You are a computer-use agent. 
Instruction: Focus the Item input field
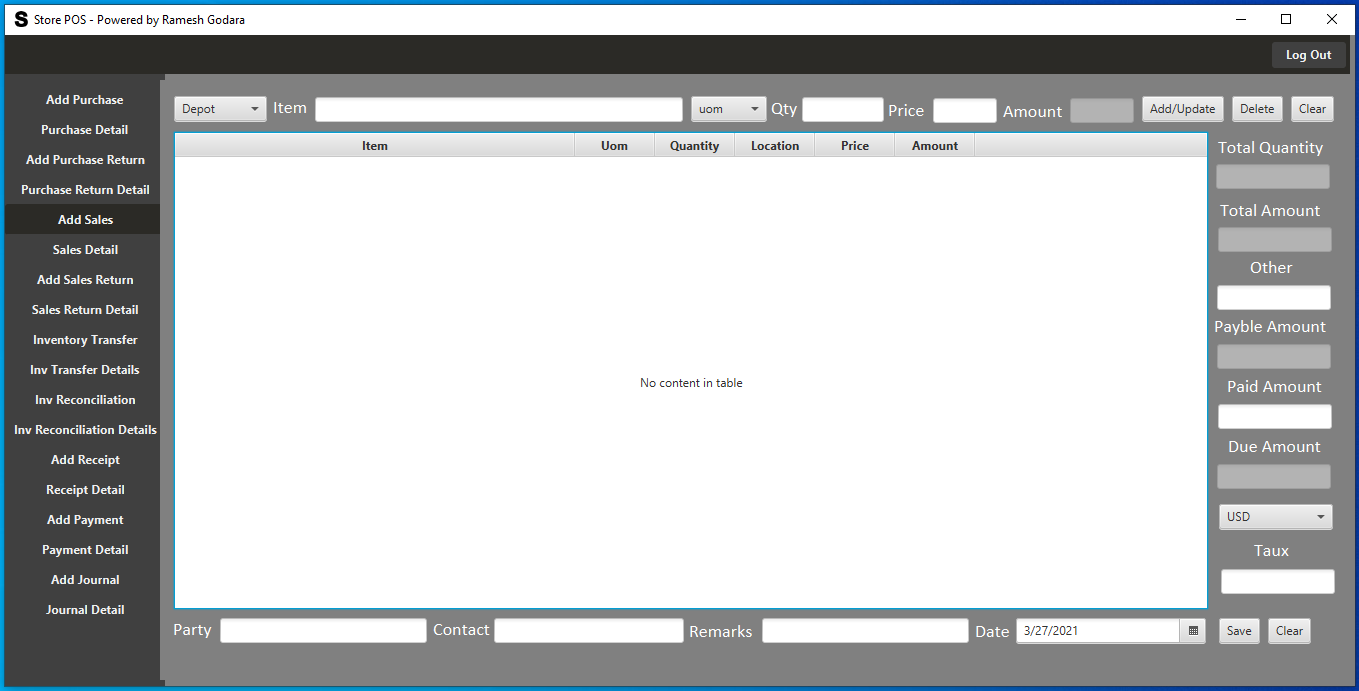pos(499,110)
